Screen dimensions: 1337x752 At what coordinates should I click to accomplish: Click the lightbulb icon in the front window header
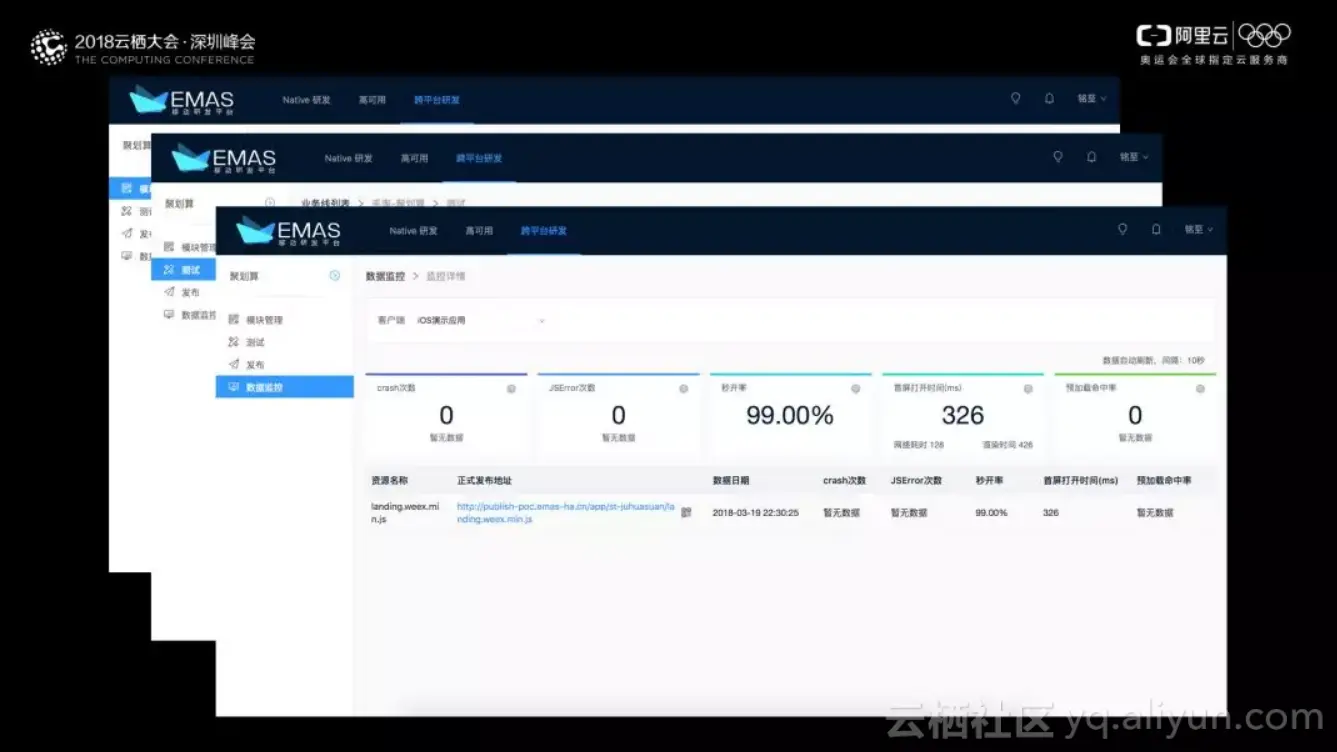tap(1122, 229)
